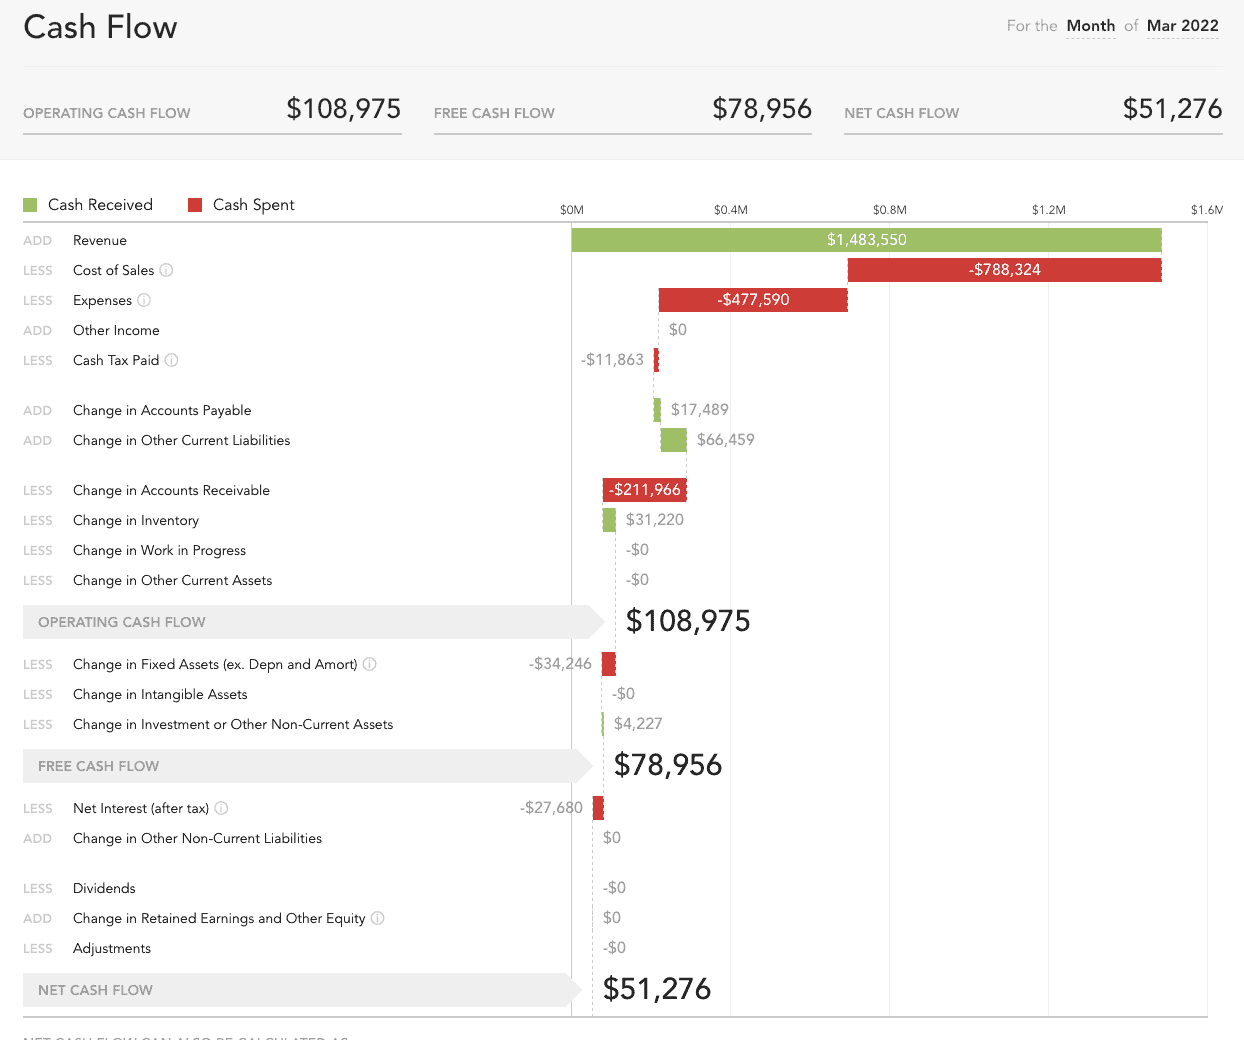
Task: Click the red Cost of Sales bar -$788,324
Action: point(1005,270)
